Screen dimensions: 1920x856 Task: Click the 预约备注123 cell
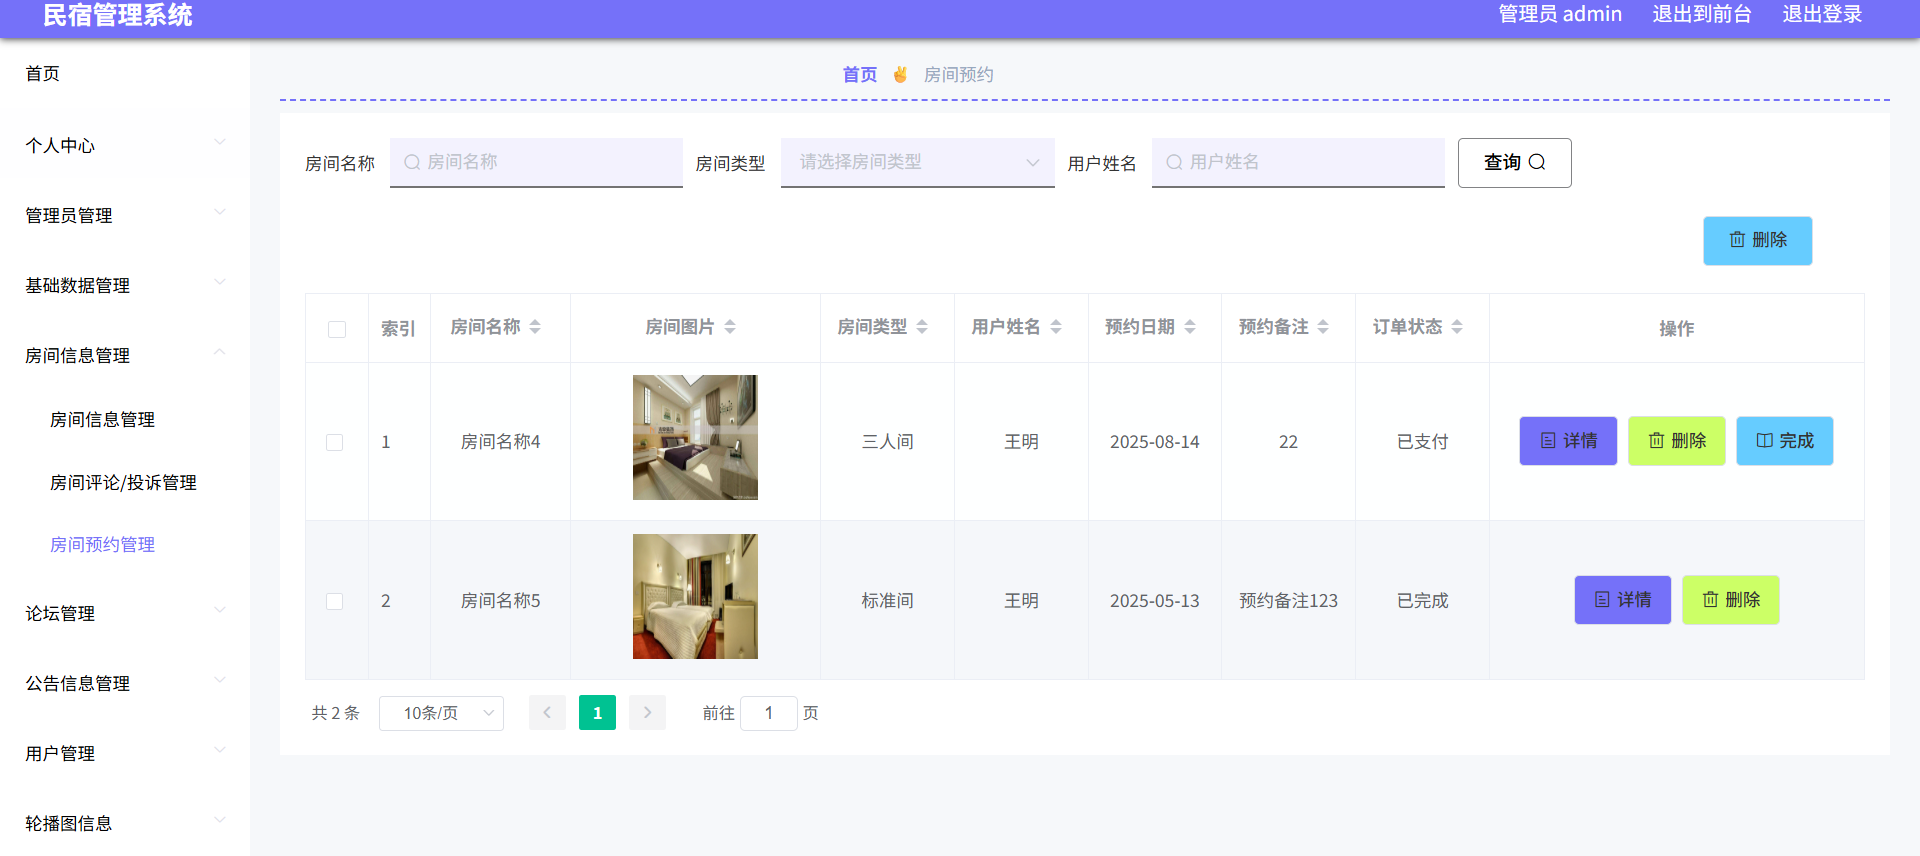(1288, 601)
